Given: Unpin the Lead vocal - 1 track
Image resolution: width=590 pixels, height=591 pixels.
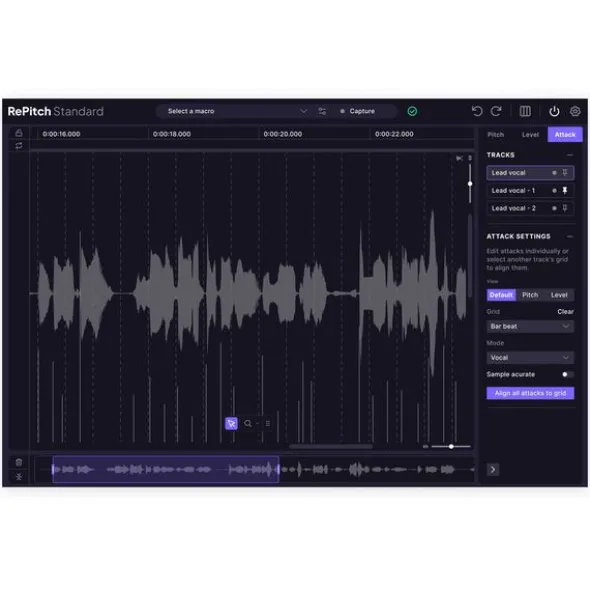Looking at the screenshot, I should 565,190.
